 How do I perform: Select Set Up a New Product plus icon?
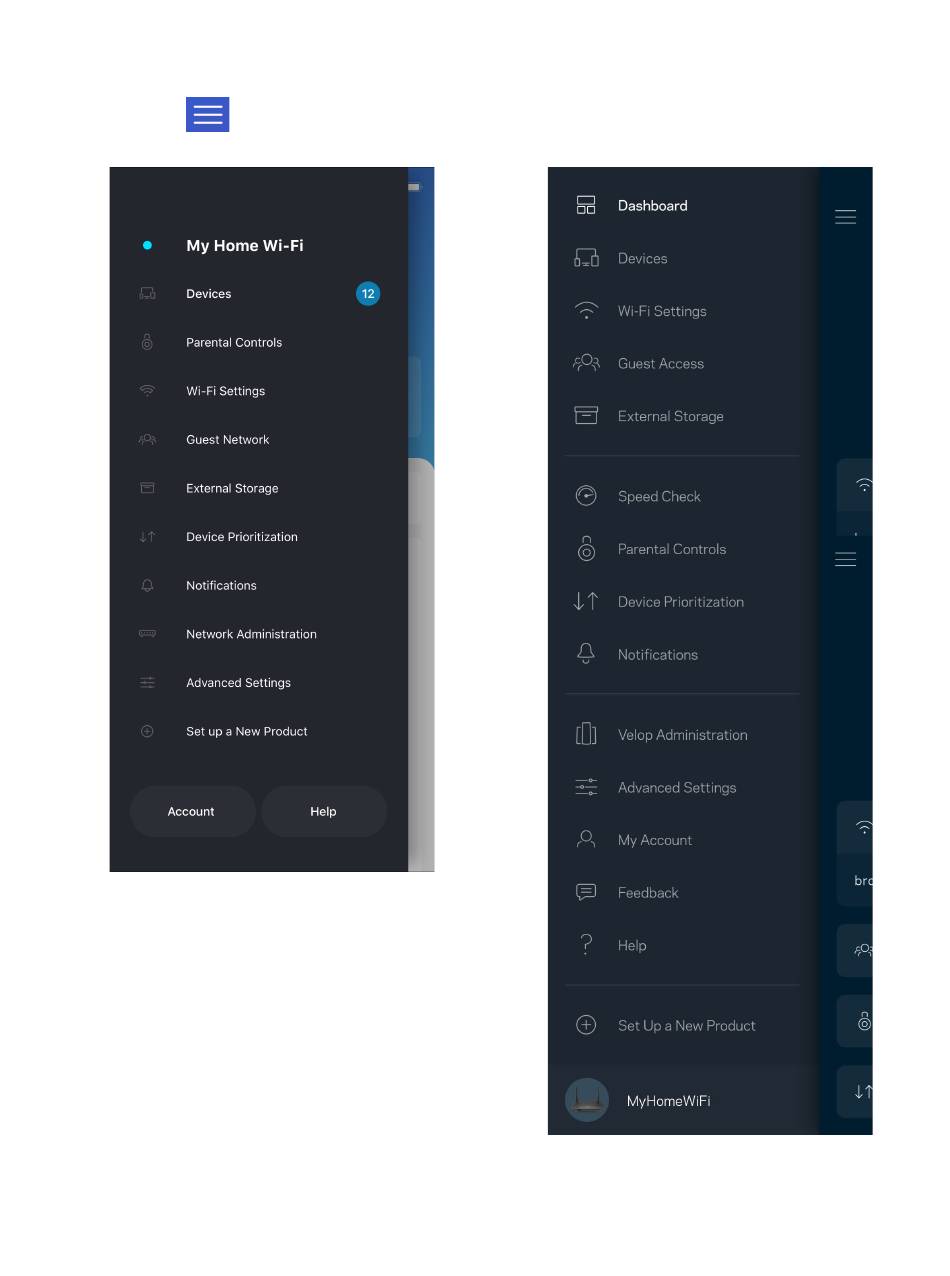coord(586,1025)
